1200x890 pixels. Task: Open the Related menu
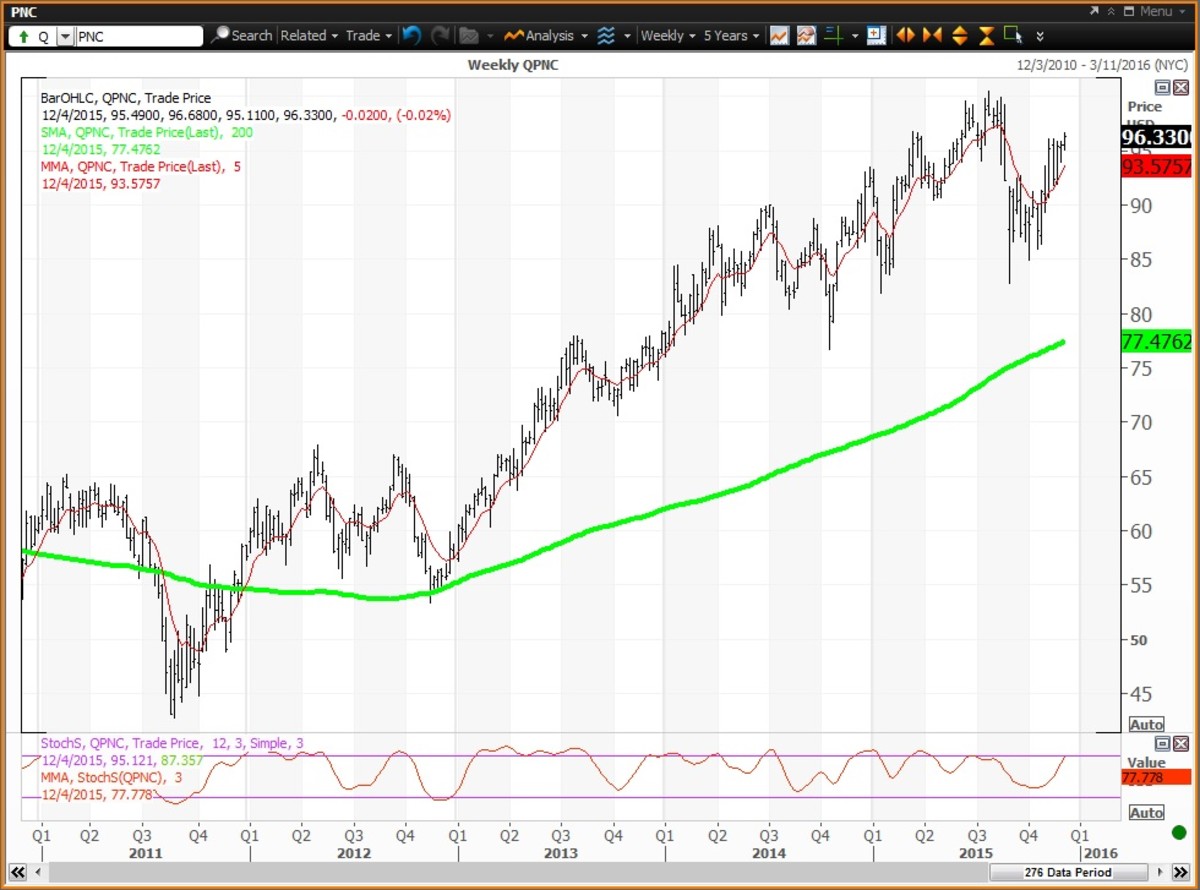309,35
